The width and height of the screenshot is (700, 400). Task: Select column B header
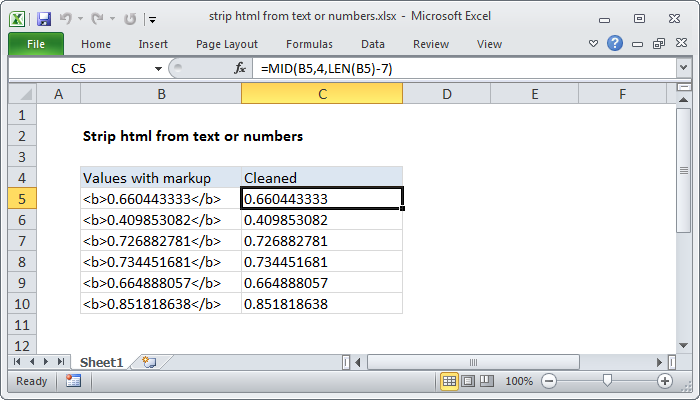pos(161,94)
